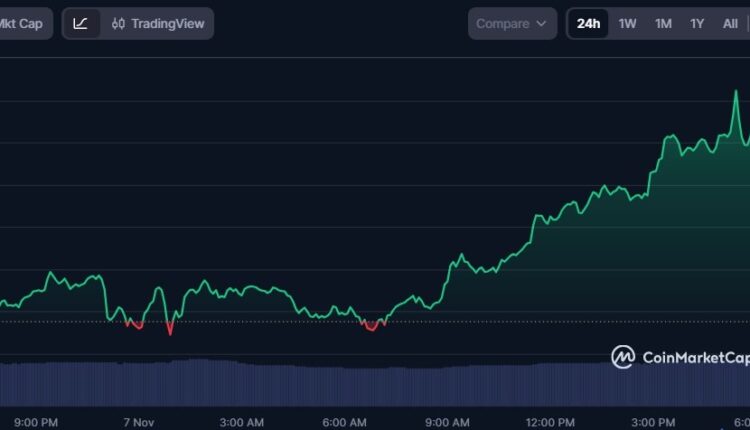
Task: Switch chart range to 1M
Action: click(663, 23)
